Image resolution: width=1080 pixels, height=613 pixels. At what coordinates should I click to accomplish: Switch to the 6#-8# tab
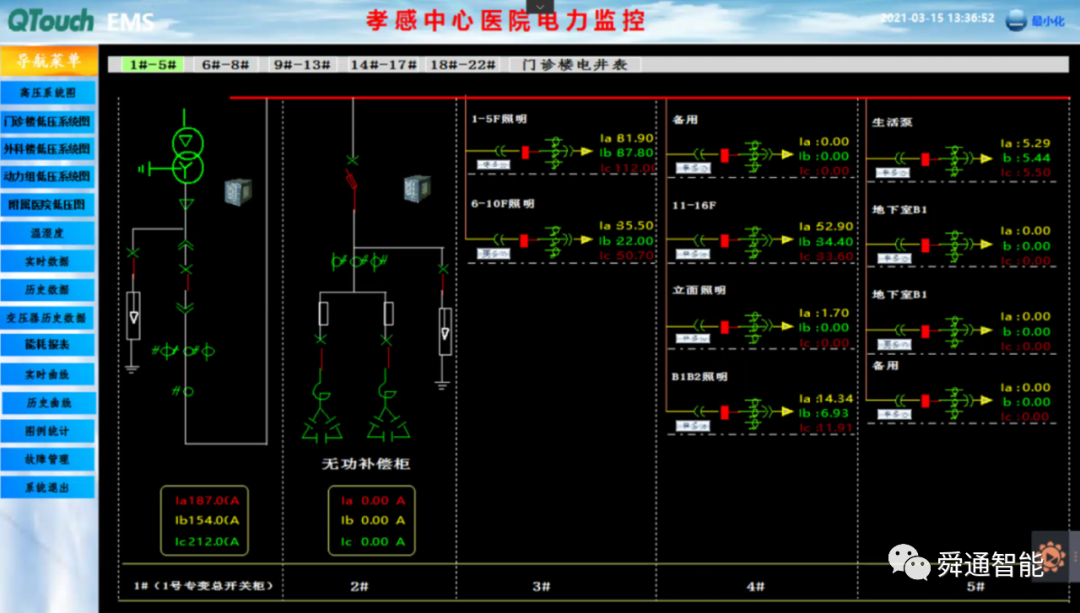point(225,65)
